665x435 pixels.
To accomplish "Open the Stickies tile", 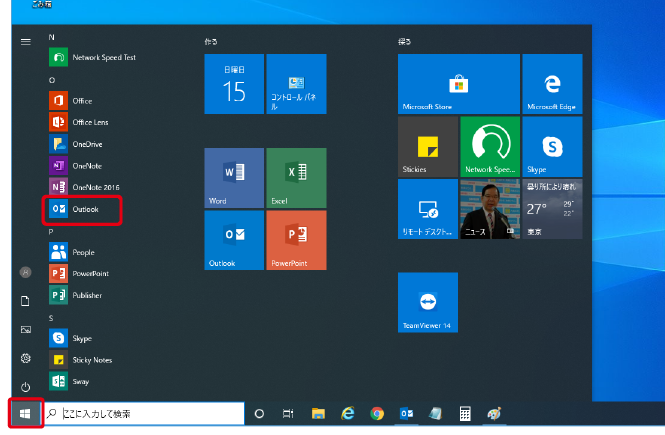I will click(x=428, y=147).
